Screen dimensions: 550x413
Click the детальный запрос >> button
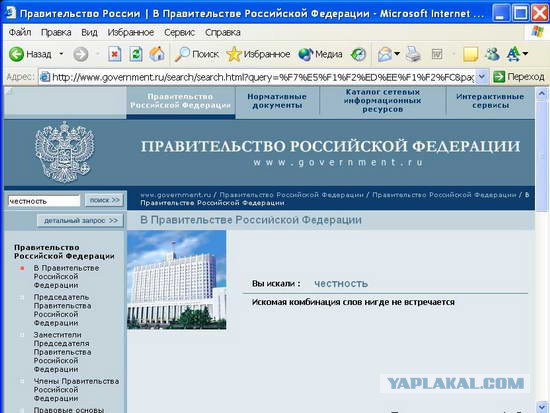tap(81, 221)
